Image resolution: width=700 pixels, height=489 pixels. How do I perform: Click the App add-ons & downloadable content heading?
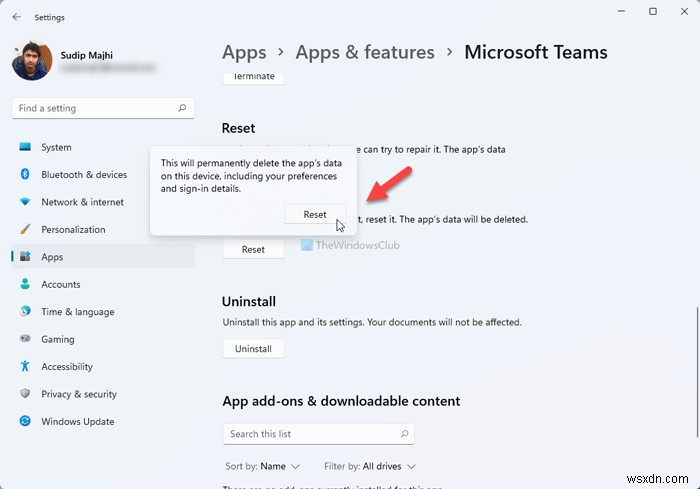click(341, 401)
